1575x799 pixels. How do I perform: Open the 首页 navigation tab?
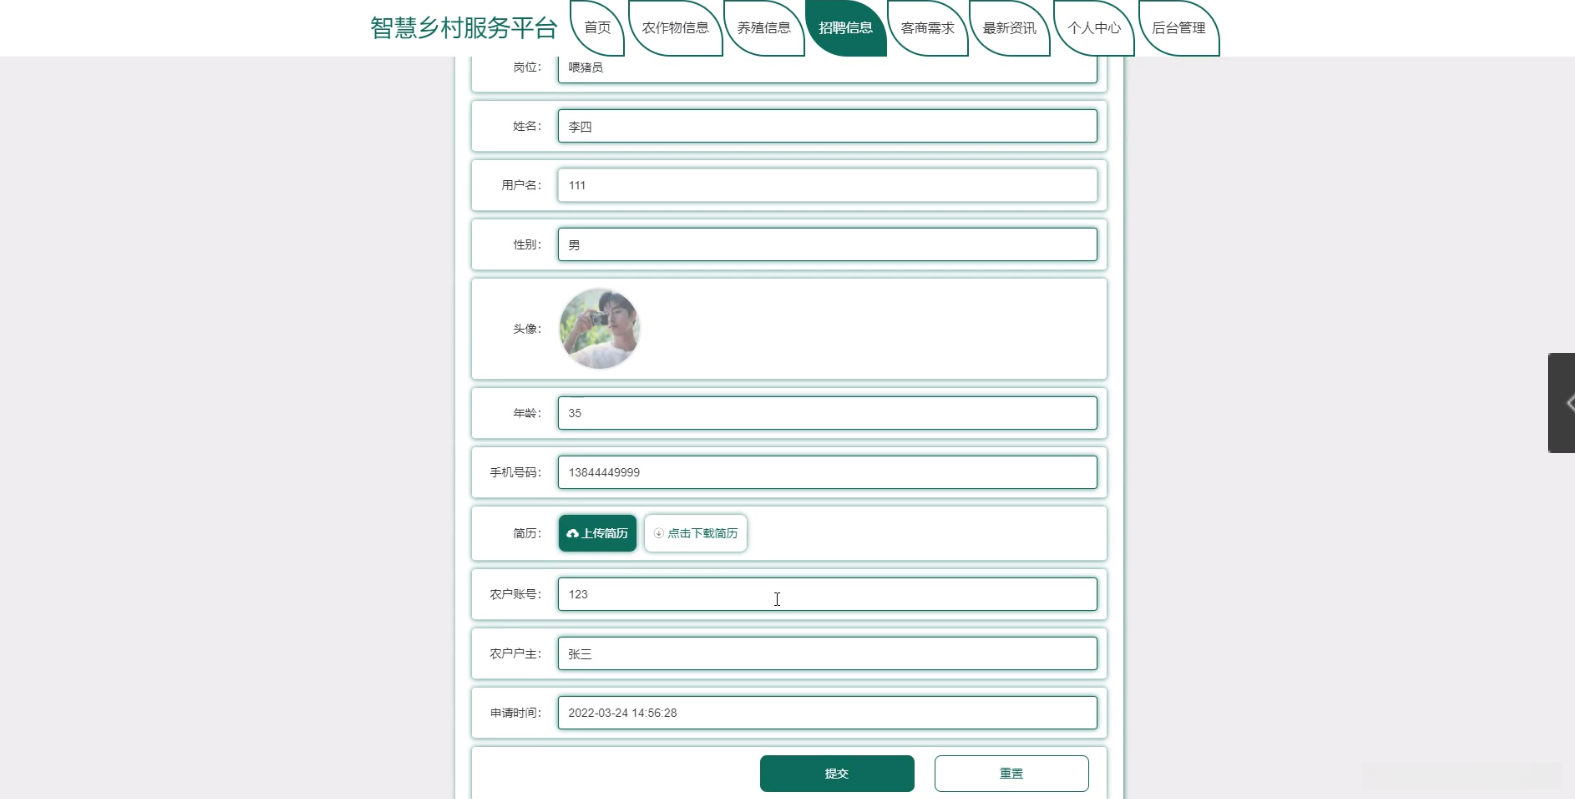(x=597, y=28)
